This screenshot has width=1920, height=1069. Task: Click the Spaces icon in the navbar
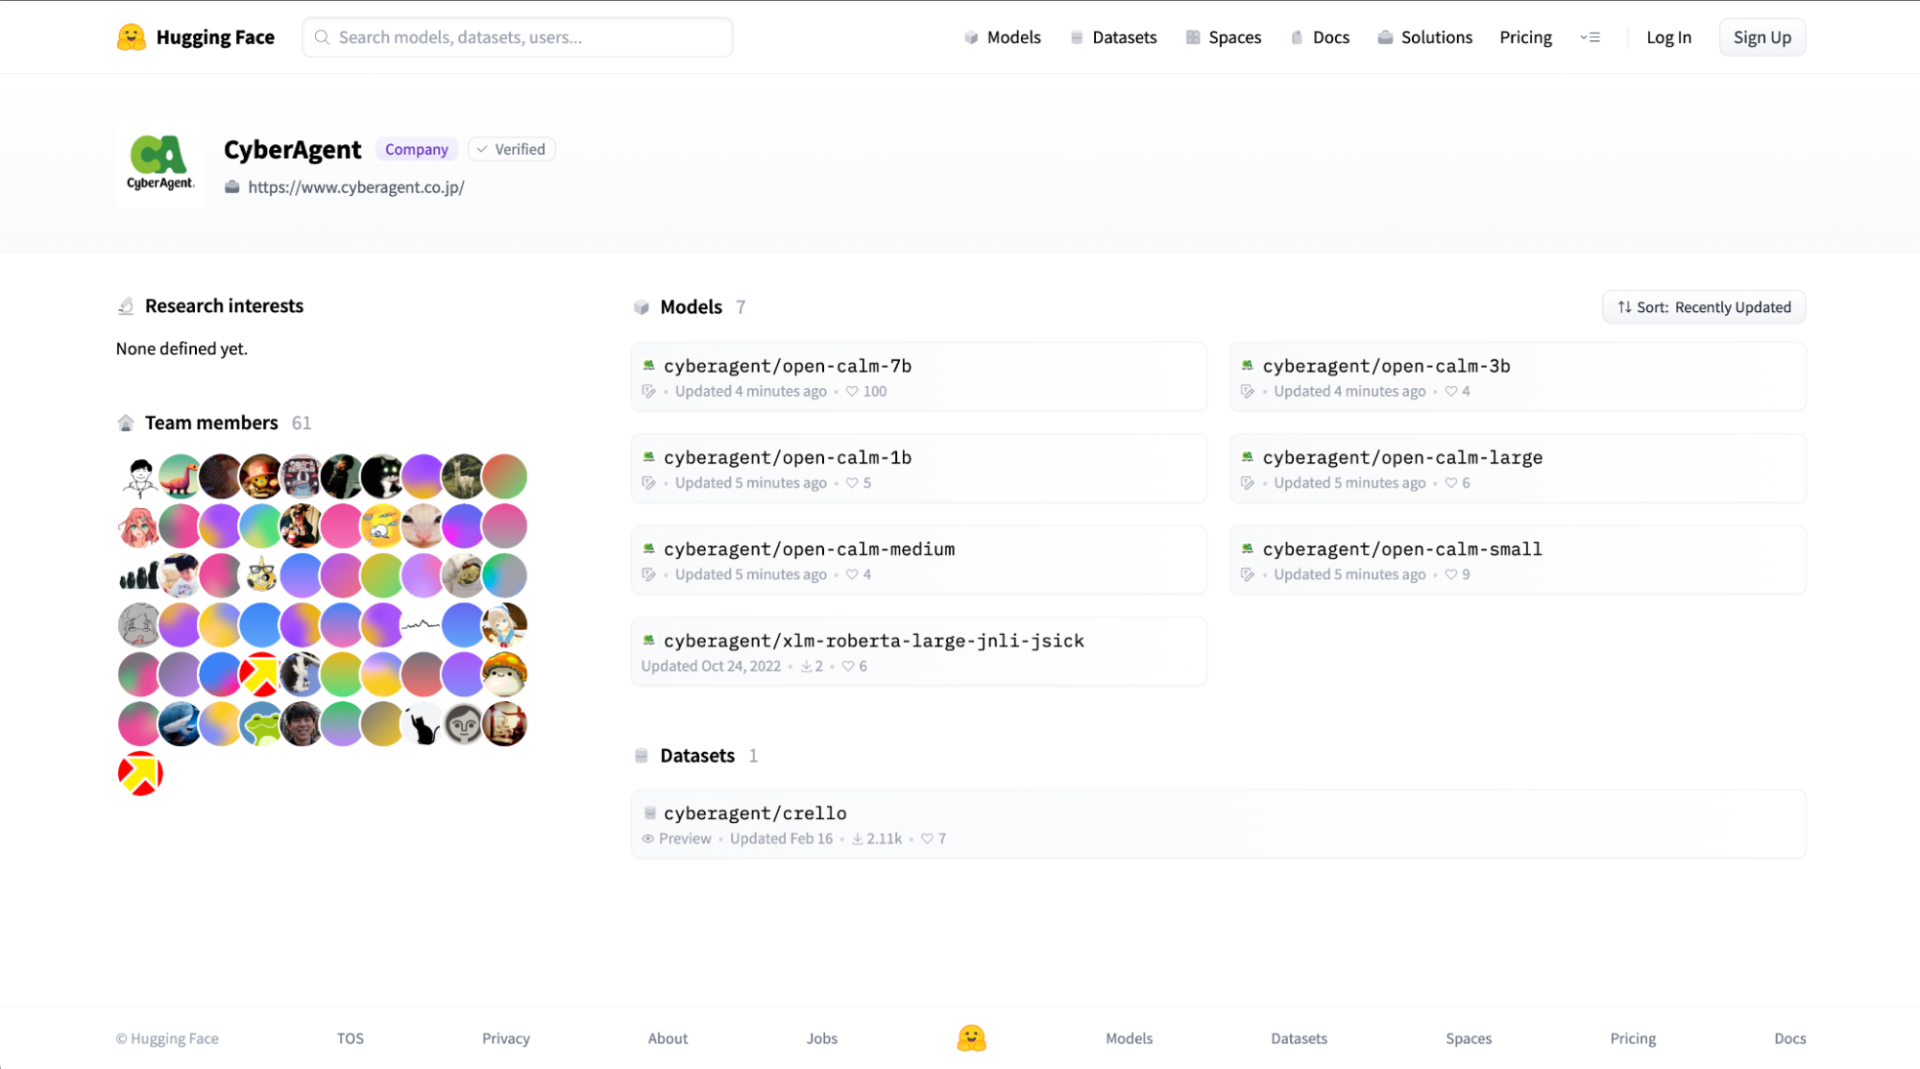[x=1192, y=37]
